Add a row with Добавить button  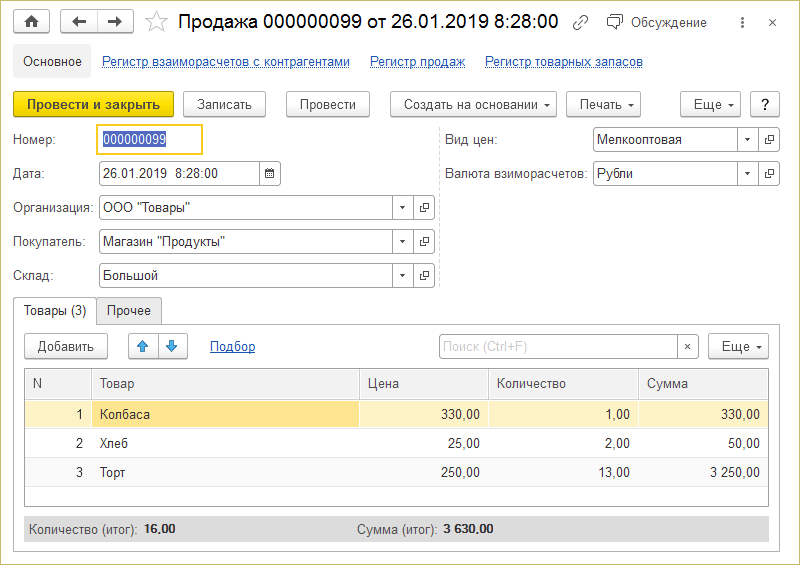(66, 347)
